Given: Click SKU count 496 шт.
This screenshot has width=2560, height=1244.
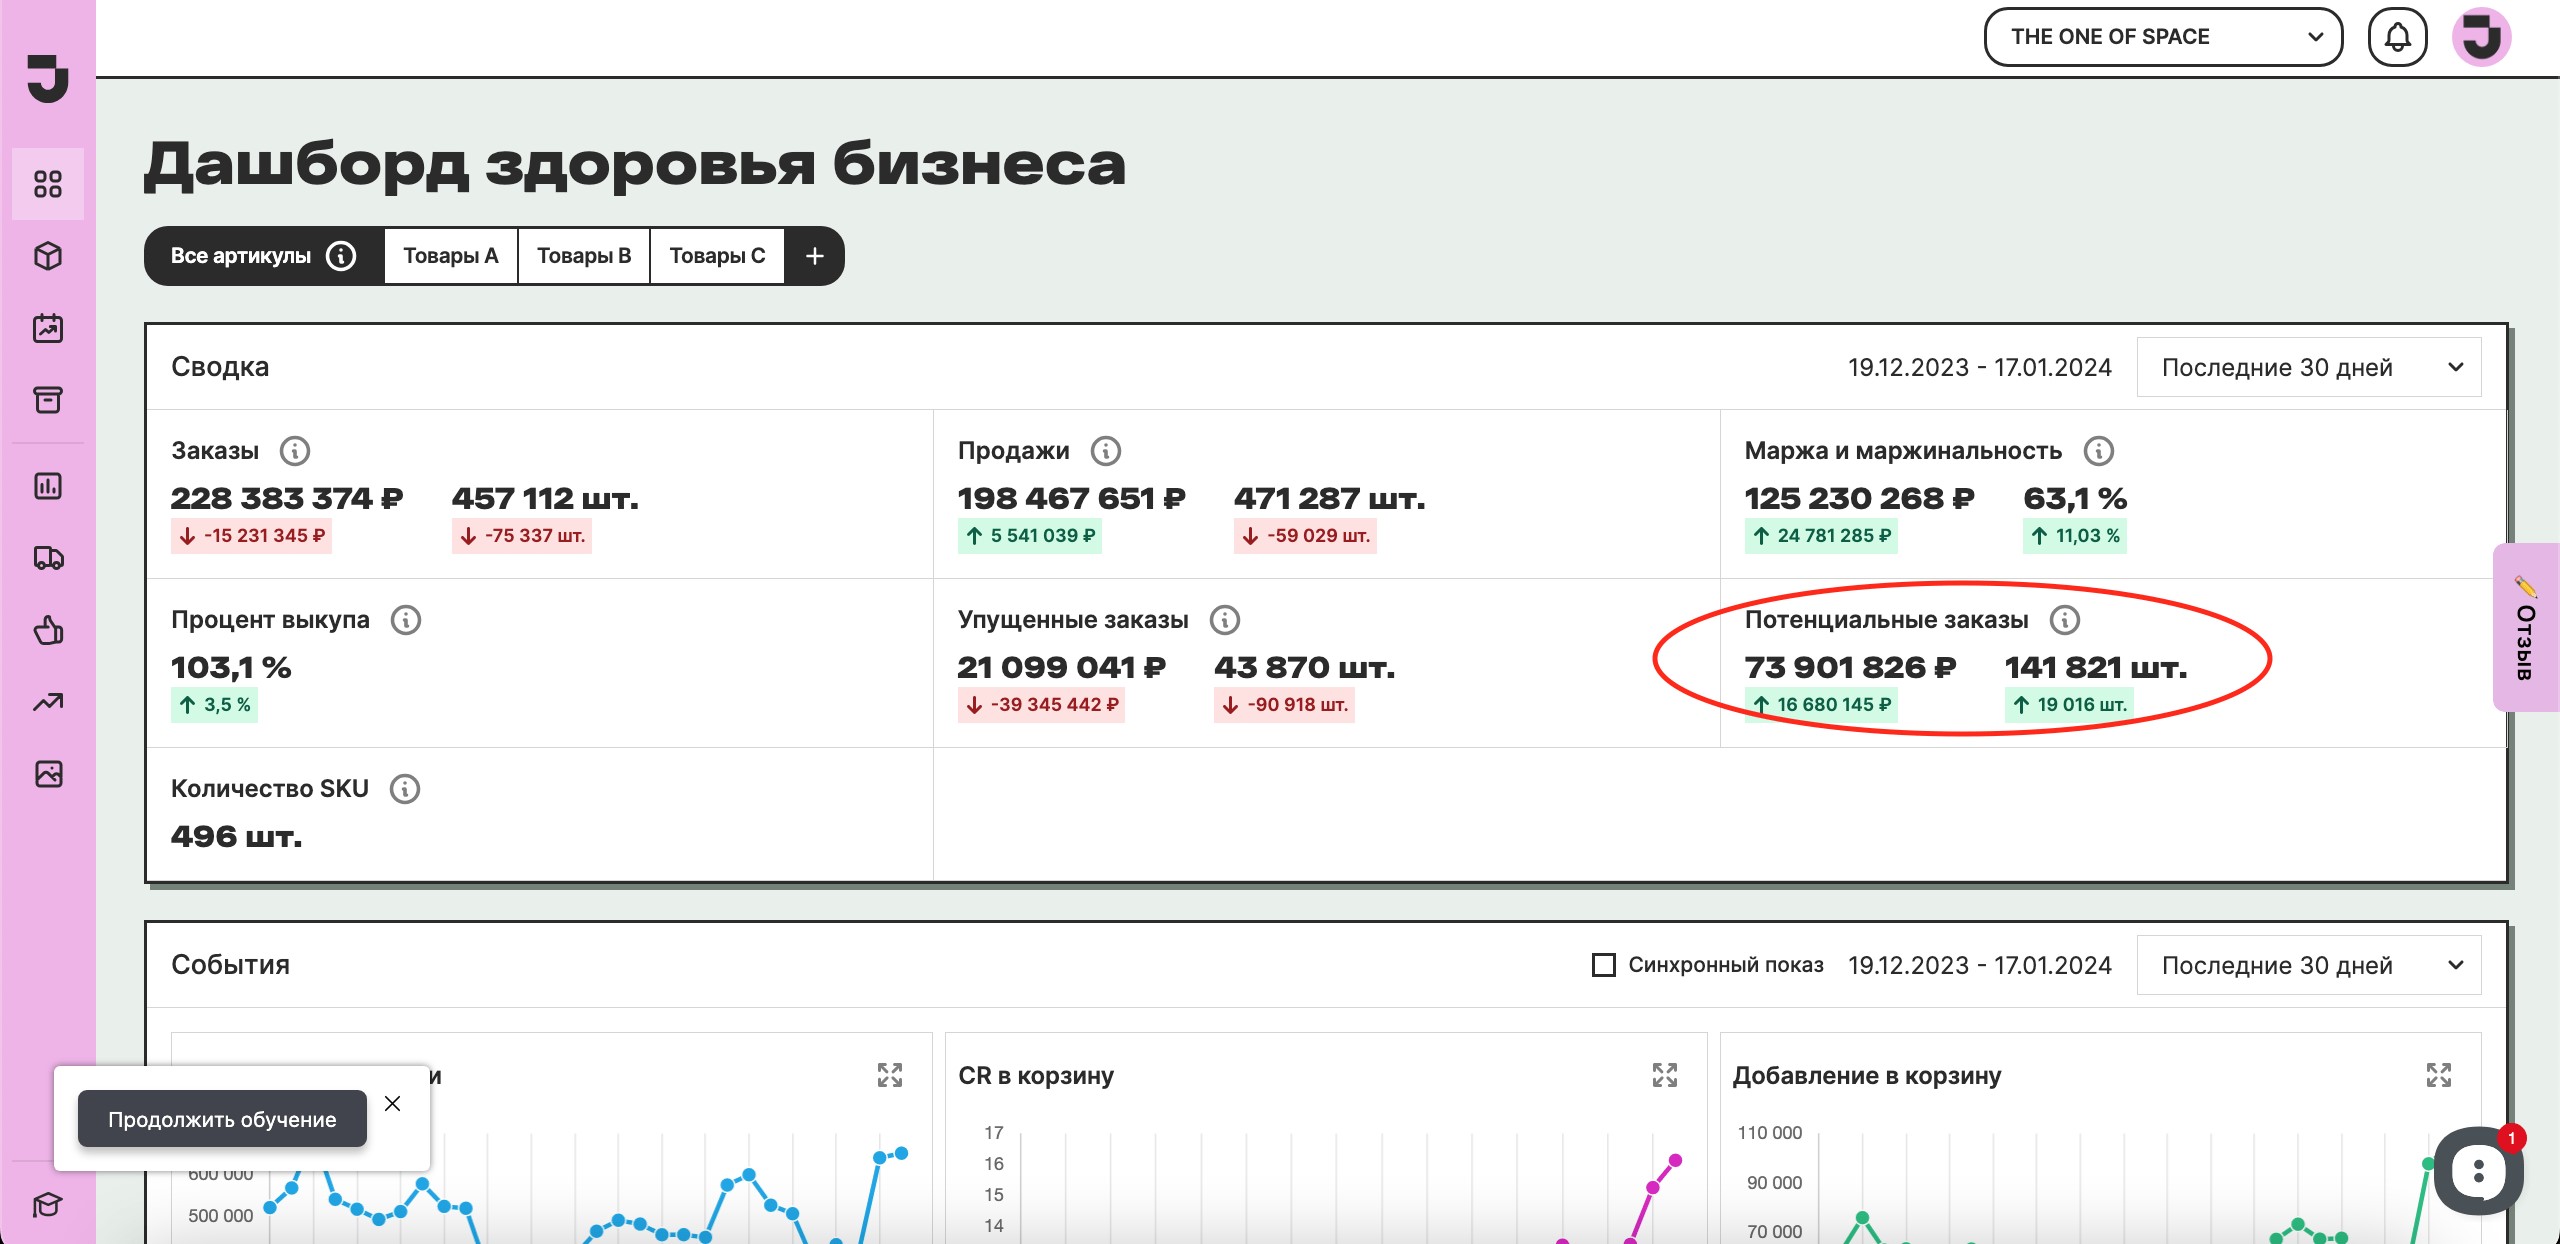Looking at the screenshot, I should coord(236,836).
